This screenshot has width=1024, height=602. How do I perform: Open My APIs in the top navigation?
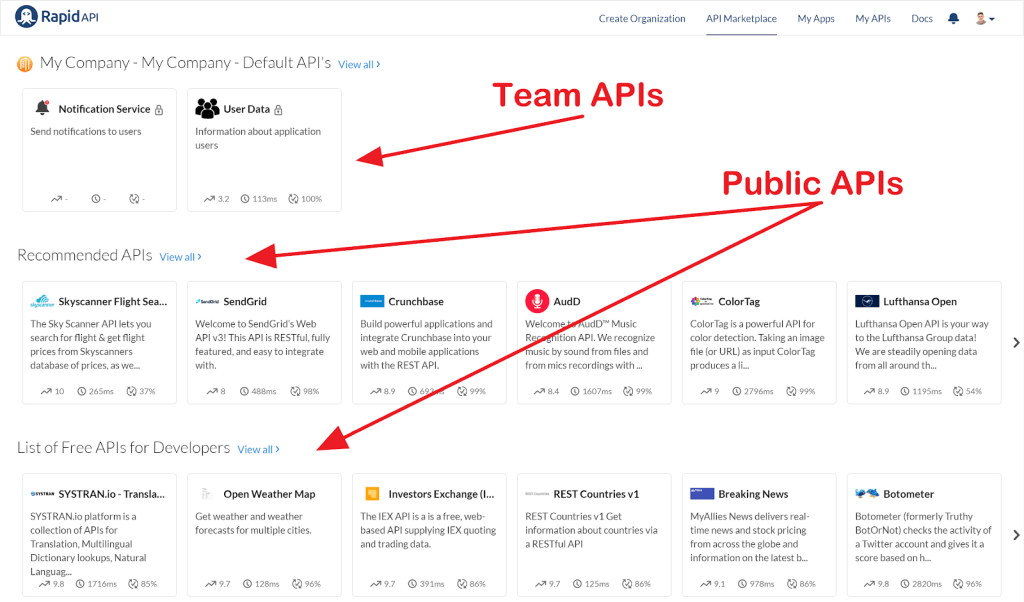point(873,18)
